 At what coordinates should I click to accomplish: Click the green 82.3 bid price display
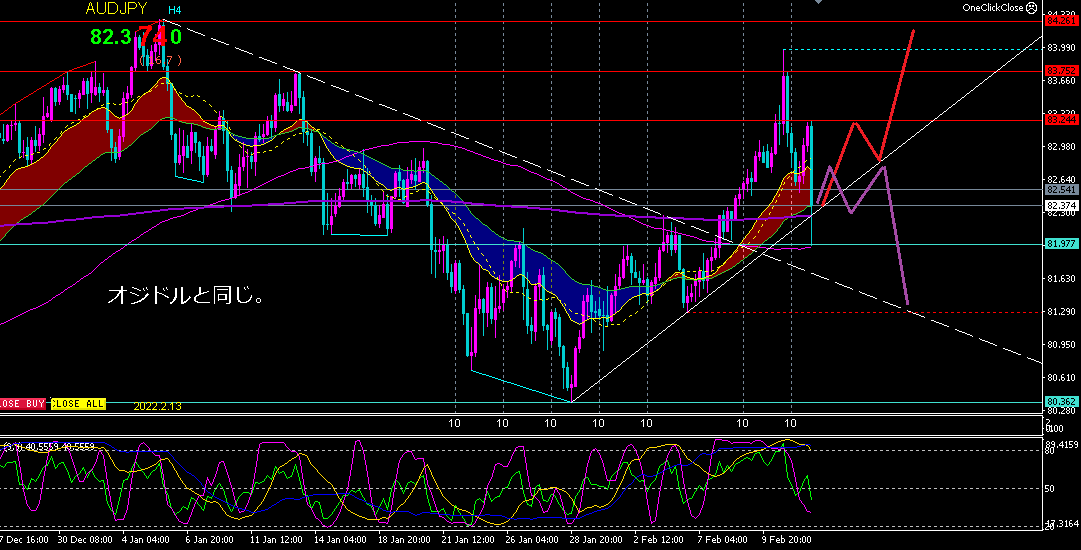(x=110, y=37)
